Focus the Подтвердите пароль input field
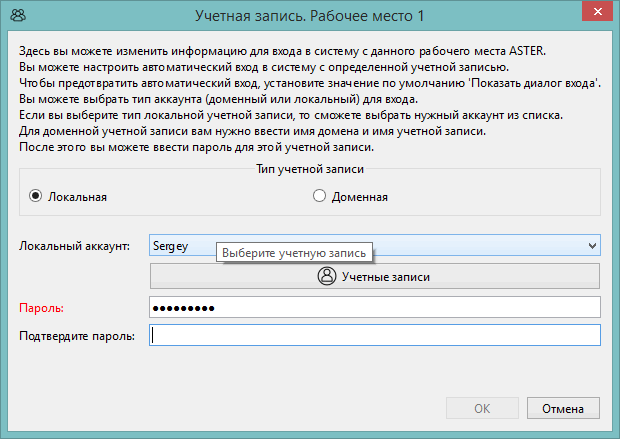This screenshot has width=620, height=439. 375,335
